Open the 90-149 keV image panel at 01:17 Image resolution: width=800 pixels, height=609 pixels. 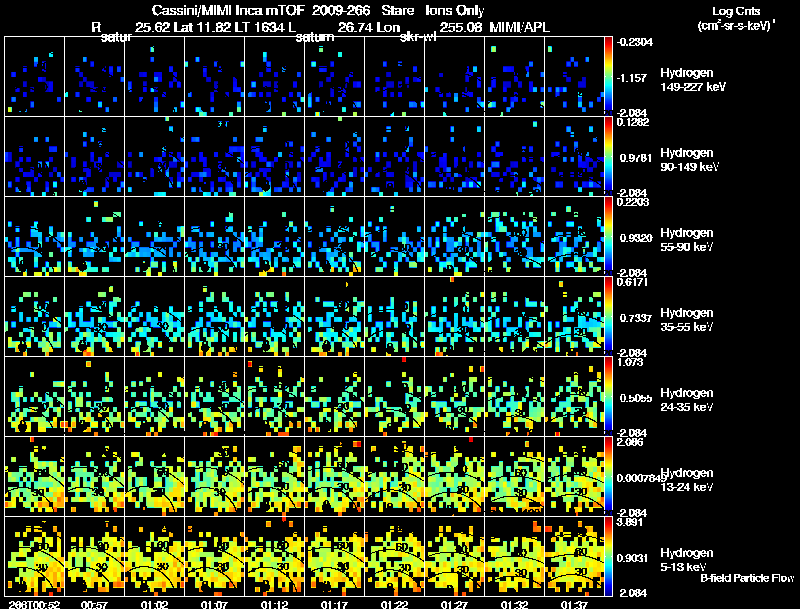[x=335, y=156]
